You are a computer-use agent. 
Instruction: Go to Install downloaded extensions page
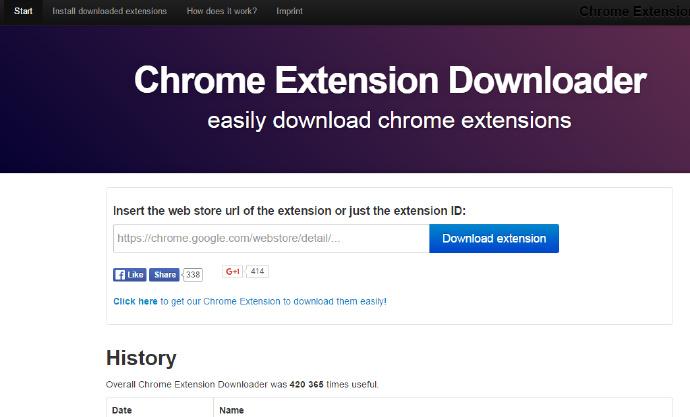pos(109,11)
